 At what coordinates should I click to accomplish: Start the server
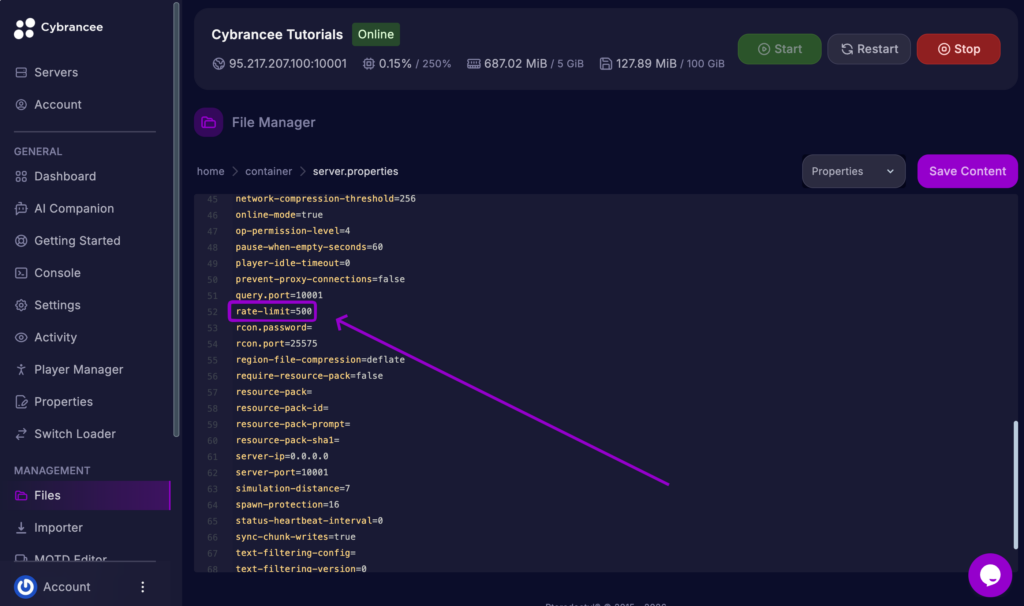[779, 49]
